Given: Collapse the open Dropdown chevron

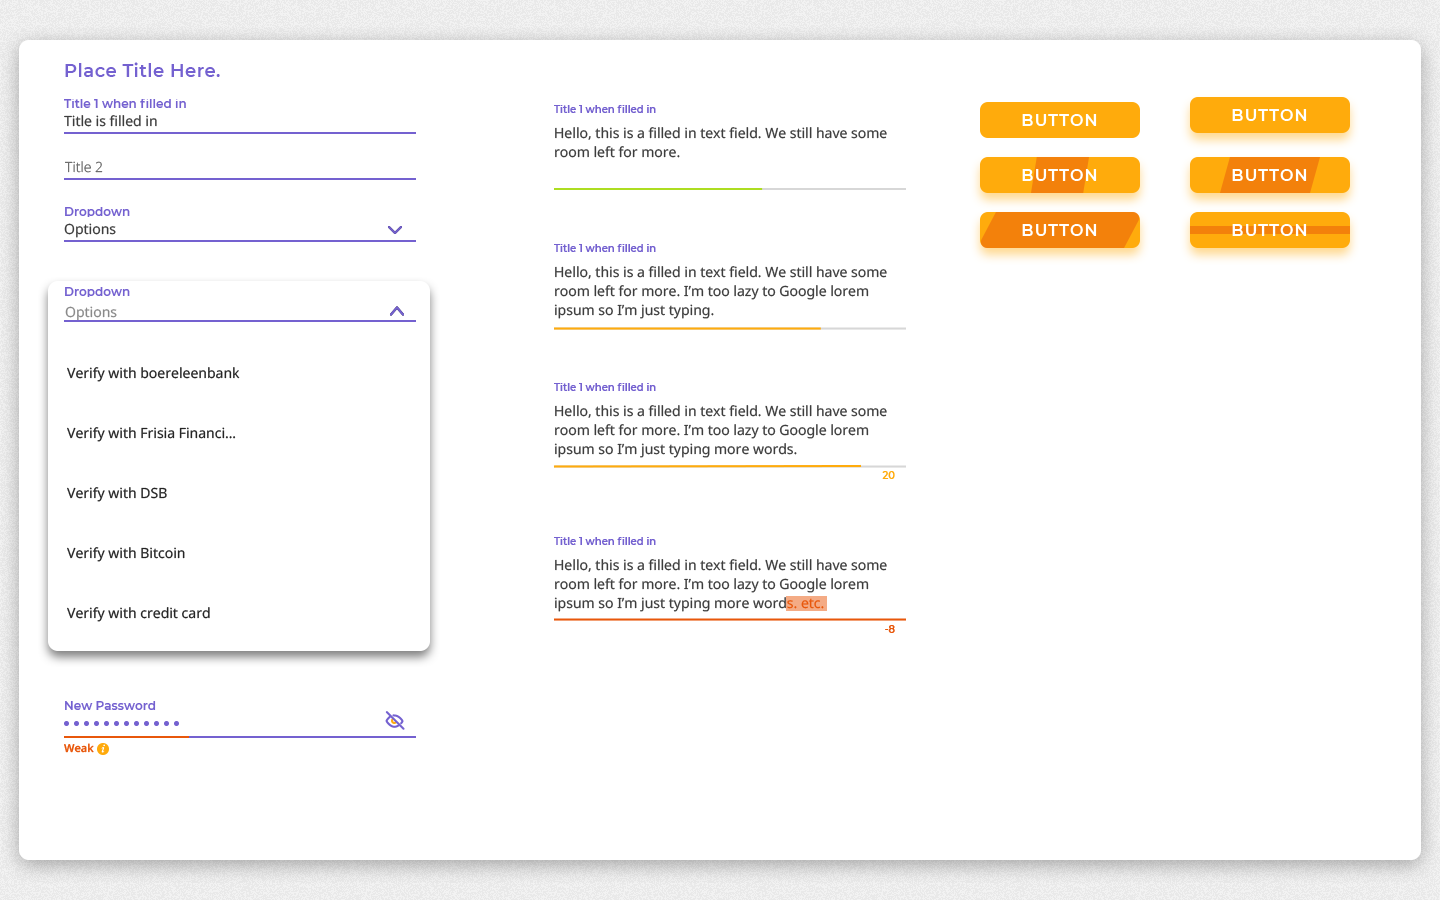Looking at the screenshot, I should point(397,311).
